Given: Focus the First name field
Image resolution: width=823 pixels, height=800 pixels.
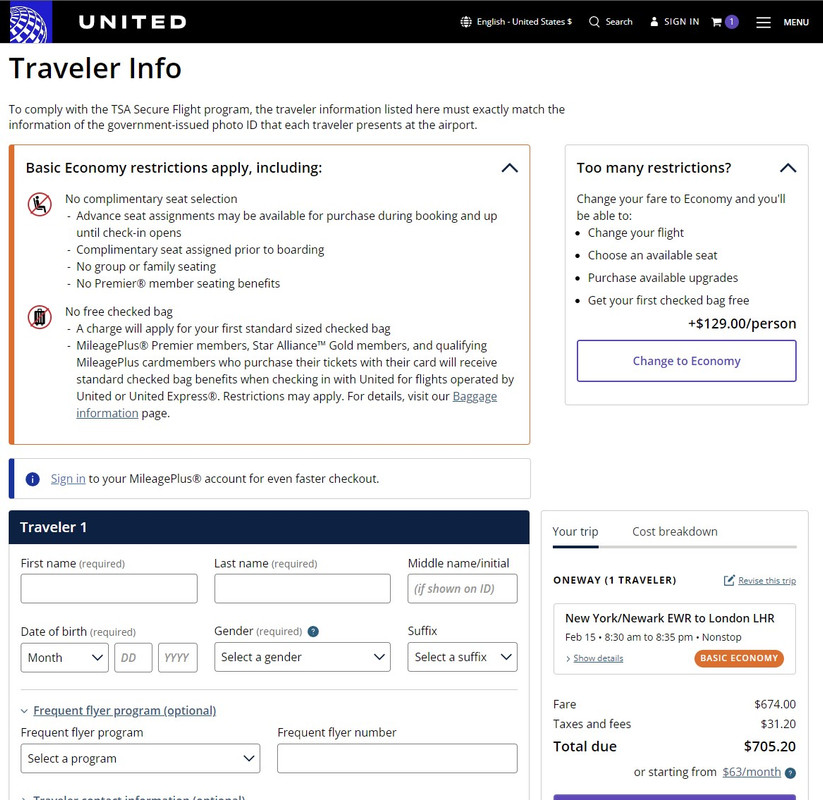Looking at the screenshot, I should (109, 589).
